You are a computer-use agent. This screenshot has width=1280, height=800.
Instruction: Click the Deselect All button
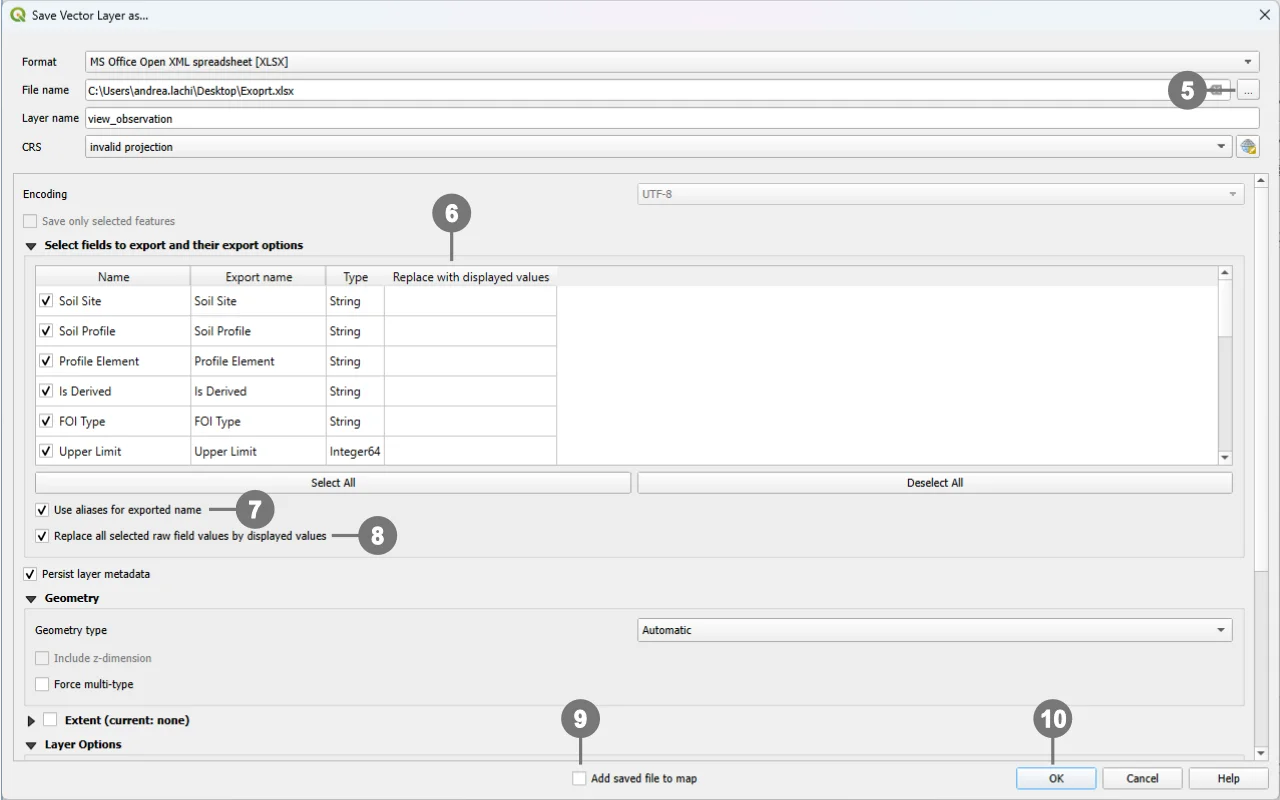coord(934,483)
